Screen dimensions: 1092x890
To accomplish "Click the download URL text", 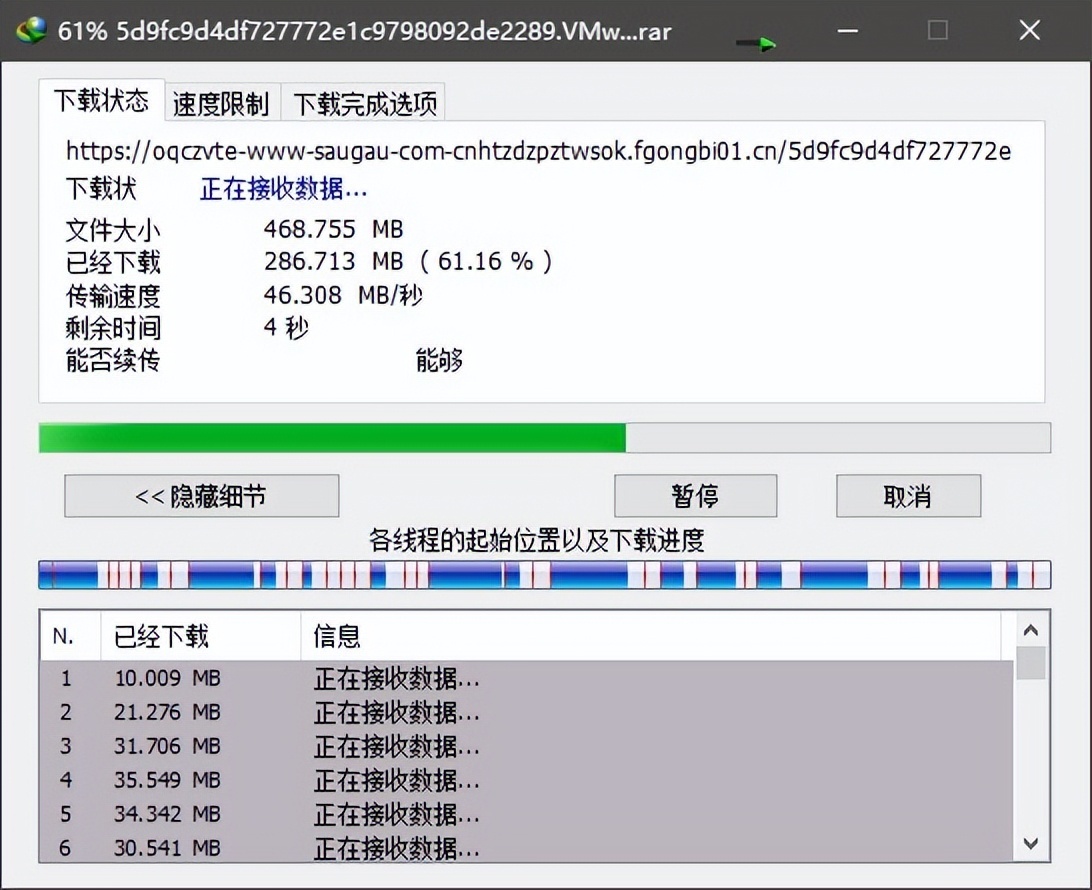I will (x=538, y=150).
